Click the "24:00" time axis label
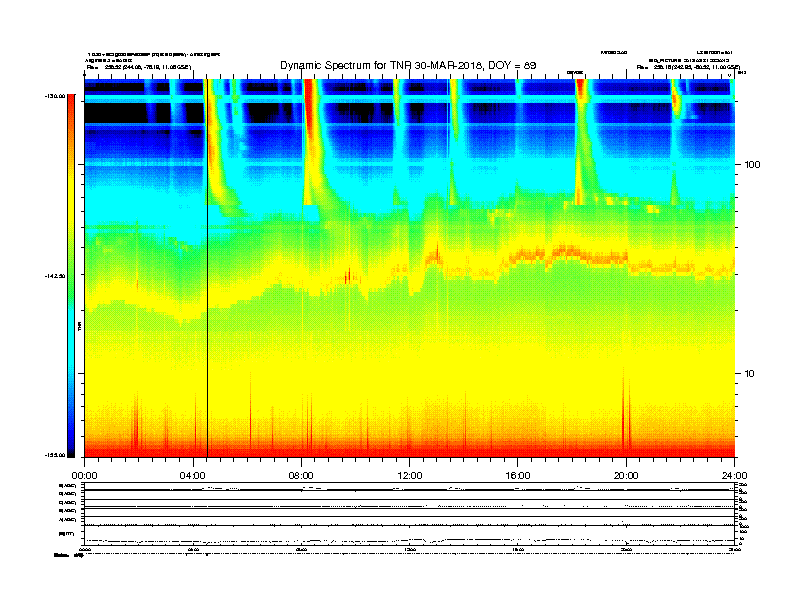The width and height of the screenshot is (792, 612). tap(735, 476)
